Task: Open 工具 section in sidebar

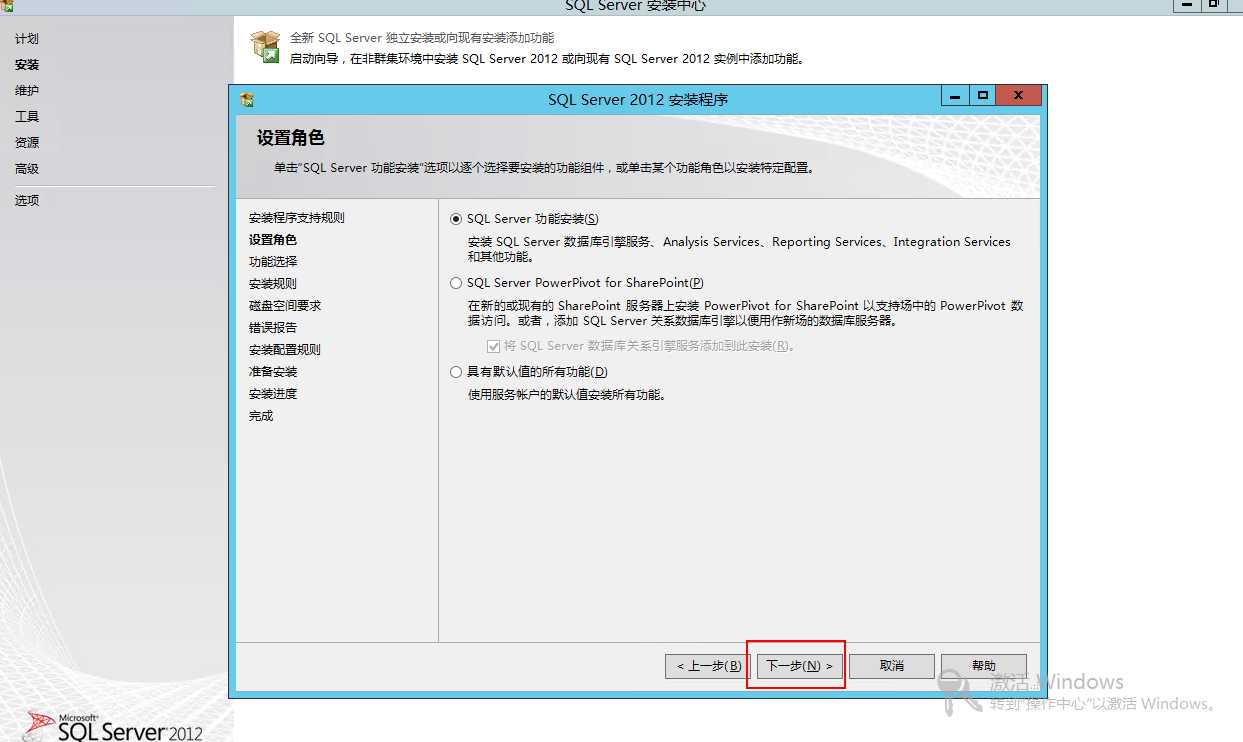Action: pyautogui.click(x=27, y=117)
